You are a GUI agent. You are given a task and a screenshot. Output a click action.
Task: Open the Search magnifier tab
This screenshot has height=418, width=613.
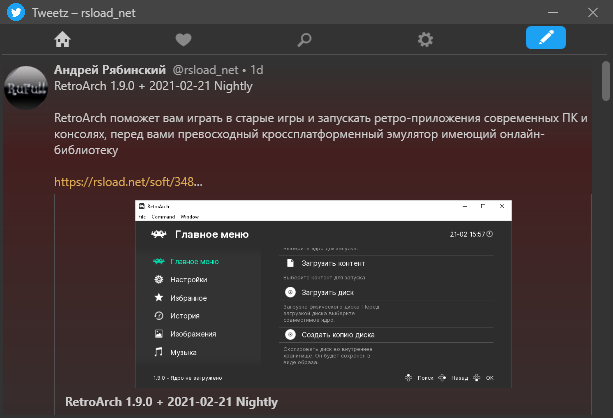[304, 39]
